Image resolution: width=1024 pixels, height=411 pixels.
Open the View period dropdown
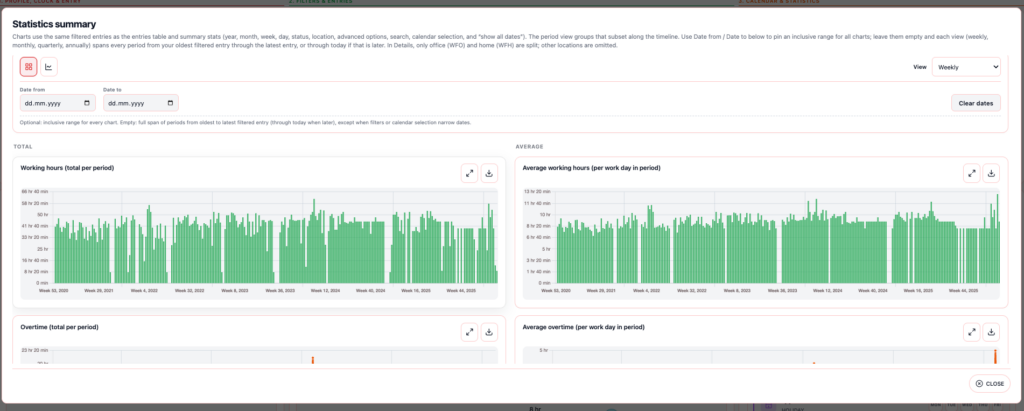pyautogui.click(x=965, y=66)
